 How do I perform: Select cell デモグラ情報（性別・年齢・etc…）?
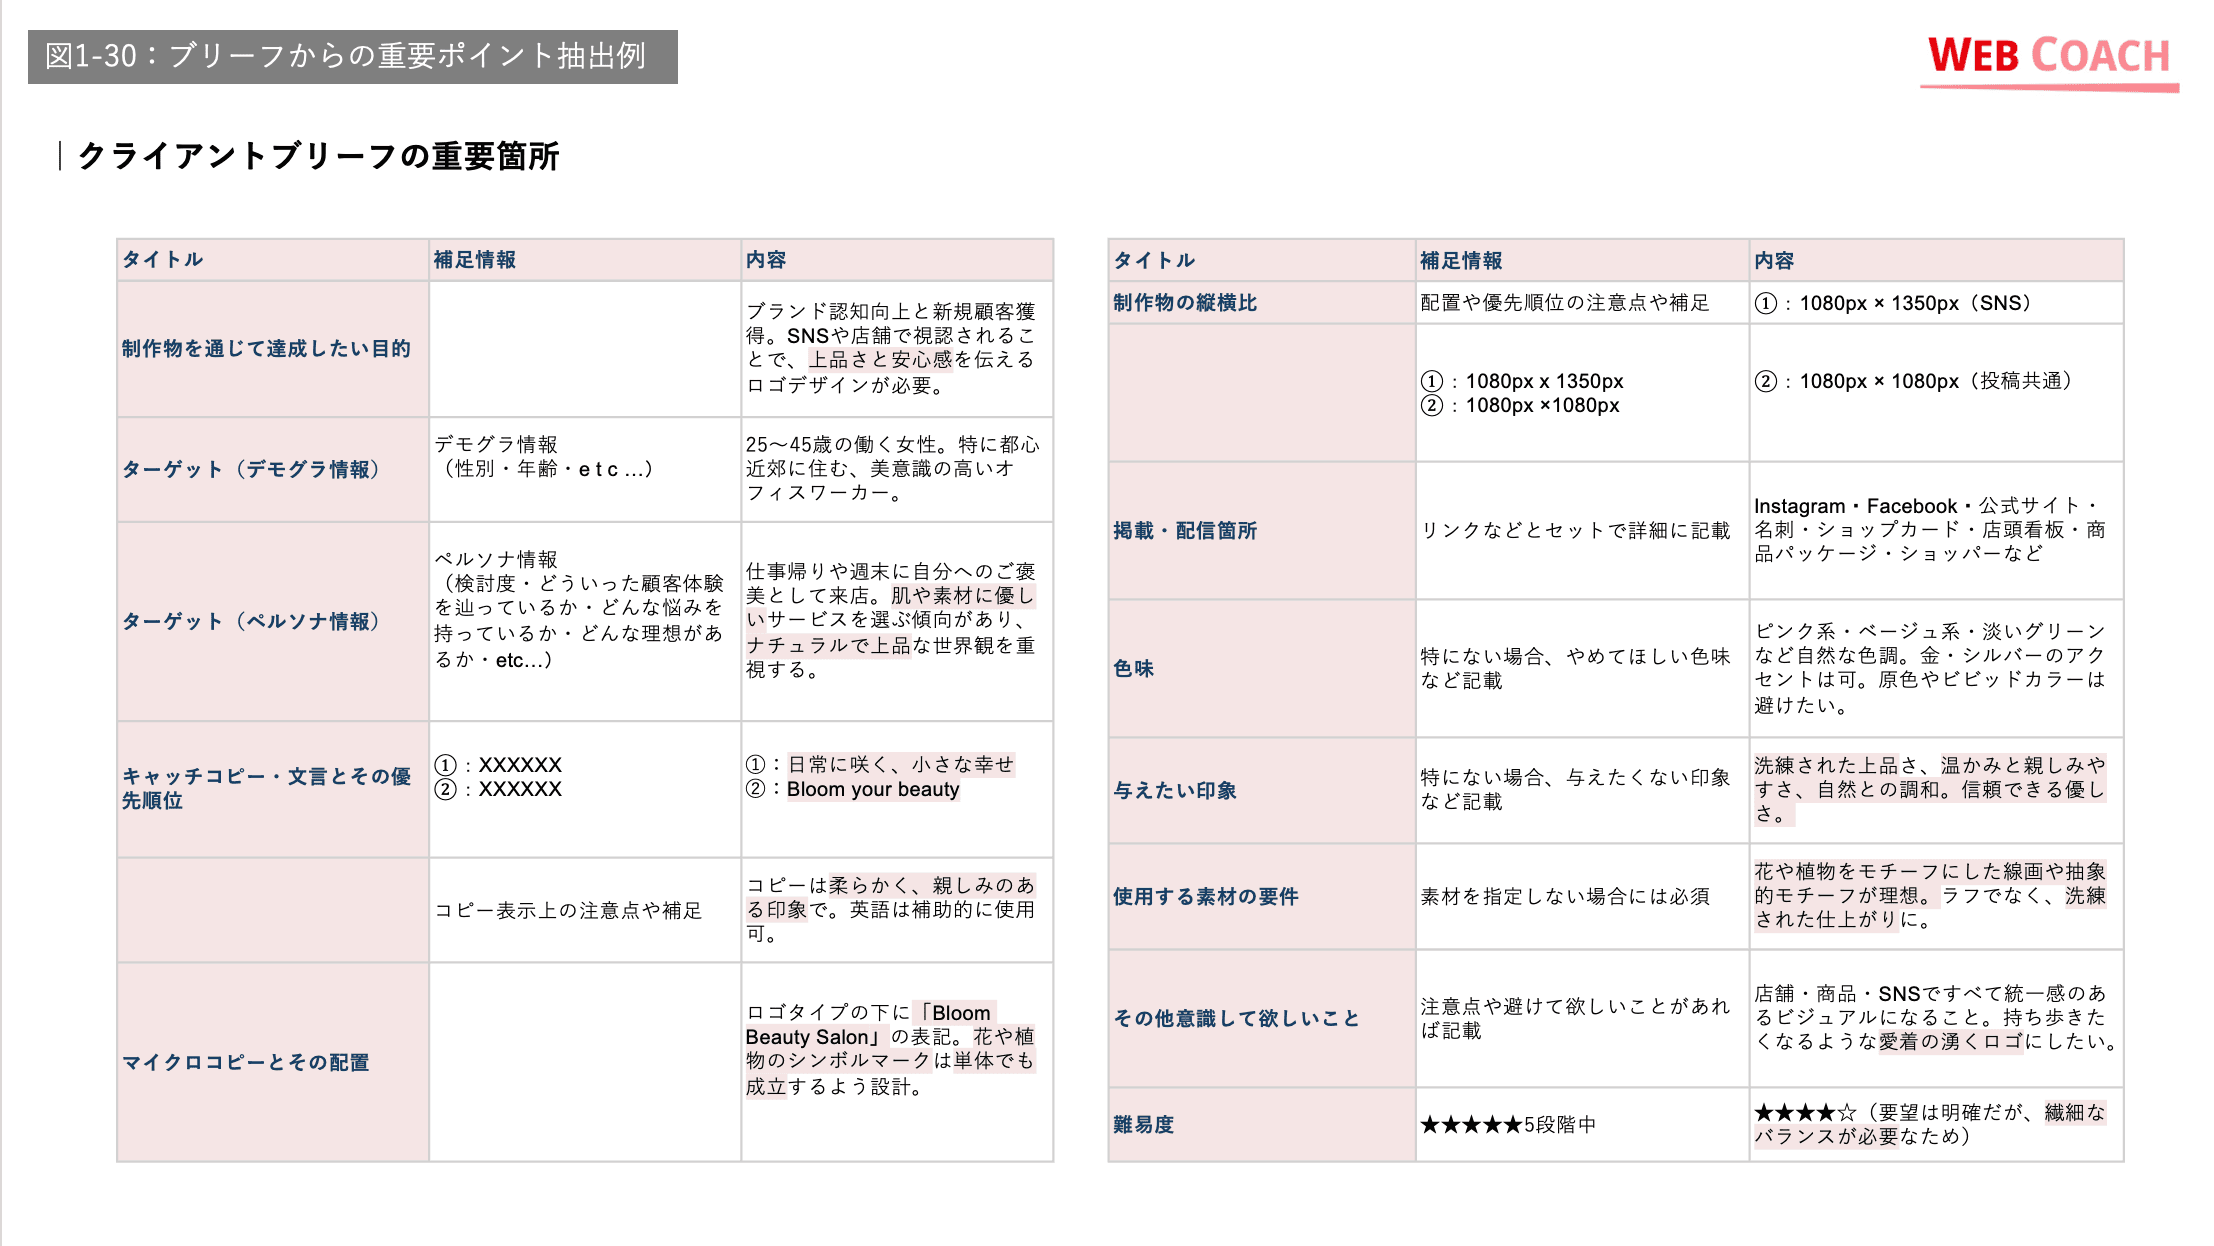[x=585, y=470]
